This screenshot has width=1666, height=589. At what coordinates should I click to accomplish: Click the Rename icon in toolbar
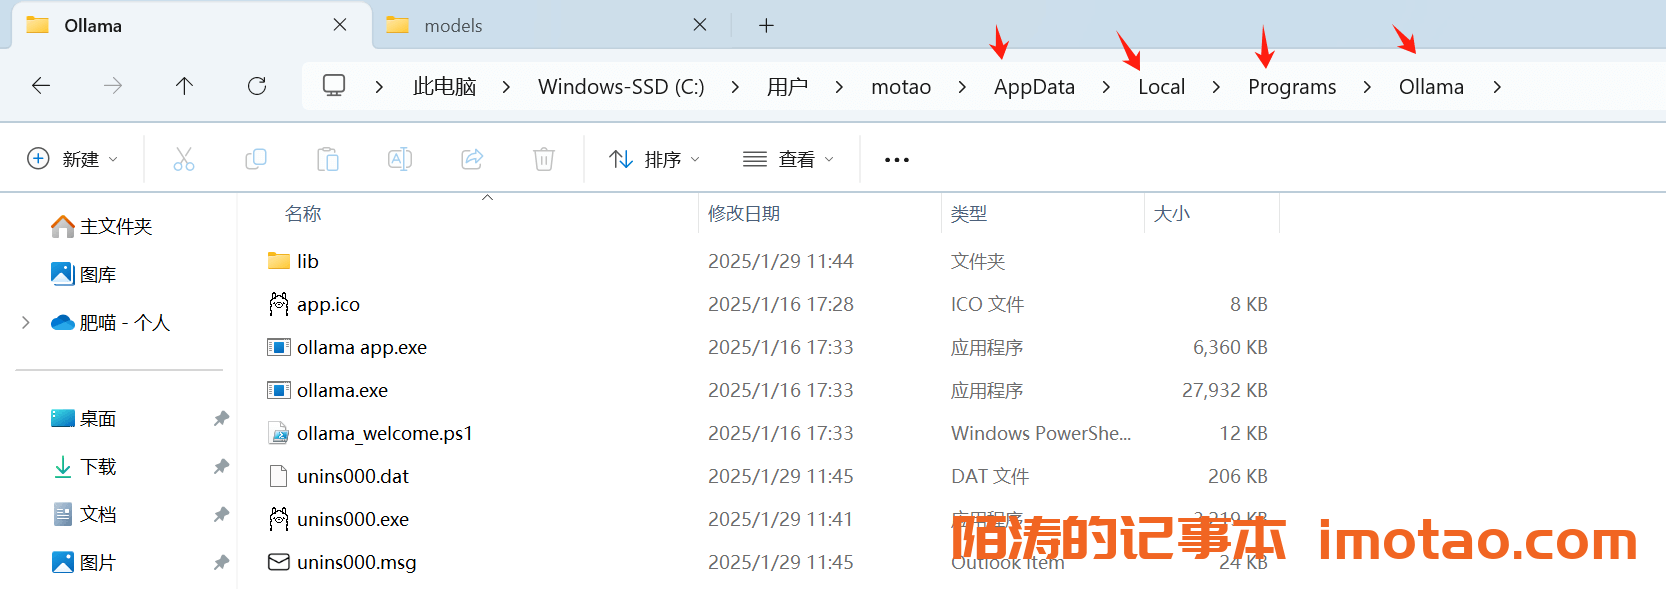(x=400, y=159)
